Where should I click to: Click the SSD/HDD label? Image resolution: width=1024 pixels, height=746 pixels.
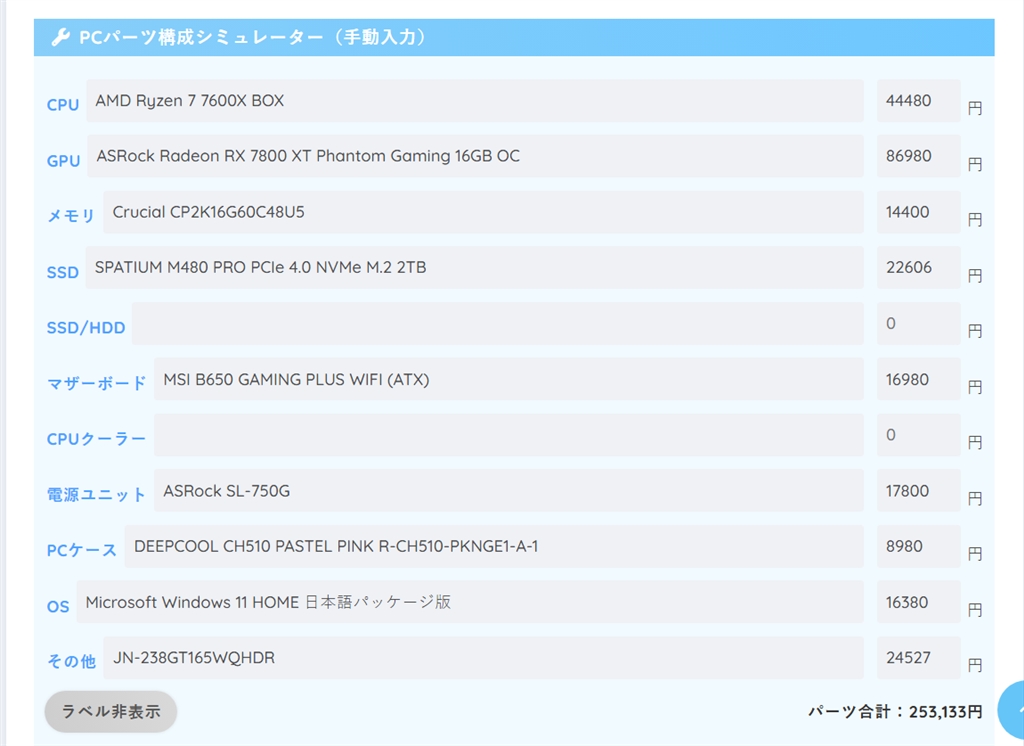(x=86, y=327)
